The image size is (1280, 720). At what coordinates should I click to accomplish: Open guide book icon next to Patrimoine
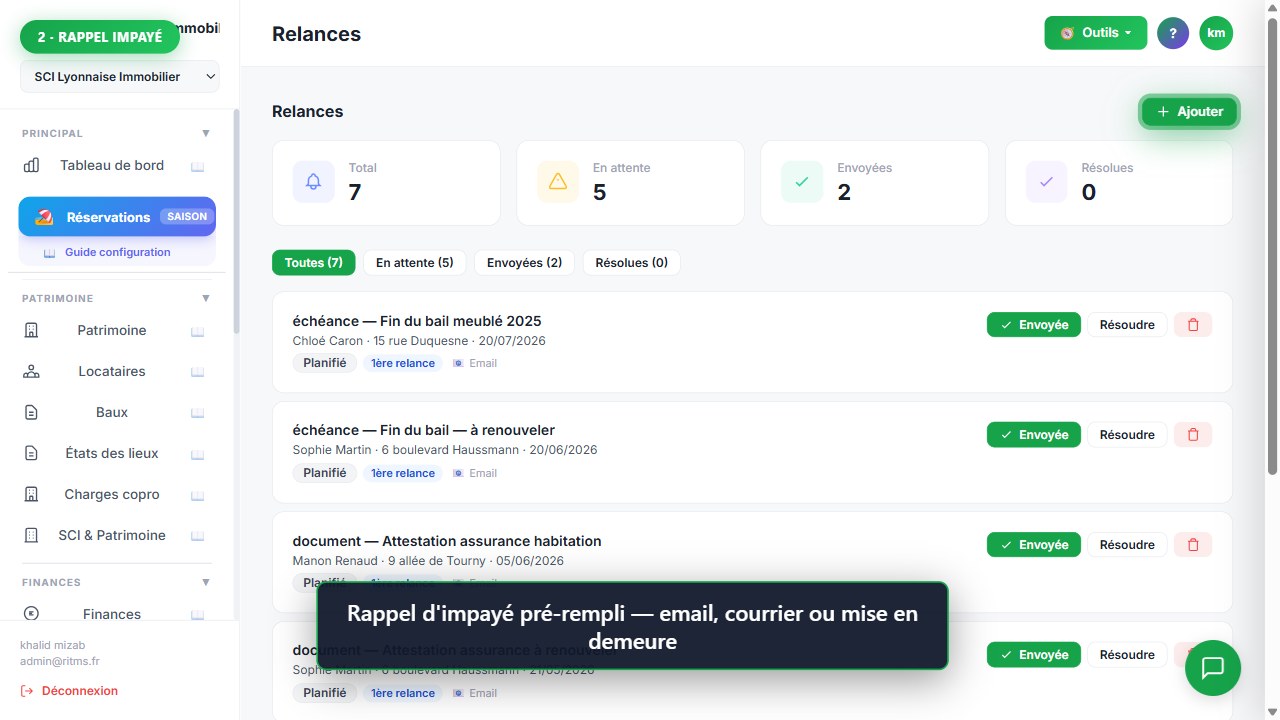coord(198,331)
